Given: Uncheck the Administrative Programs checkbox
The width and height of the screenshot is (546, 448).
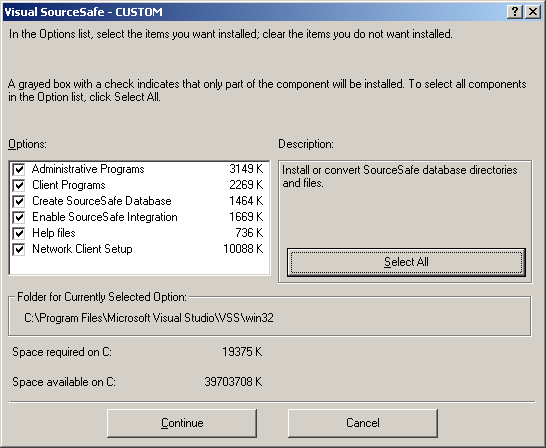Looking at the screenshot, I should 19,170.
